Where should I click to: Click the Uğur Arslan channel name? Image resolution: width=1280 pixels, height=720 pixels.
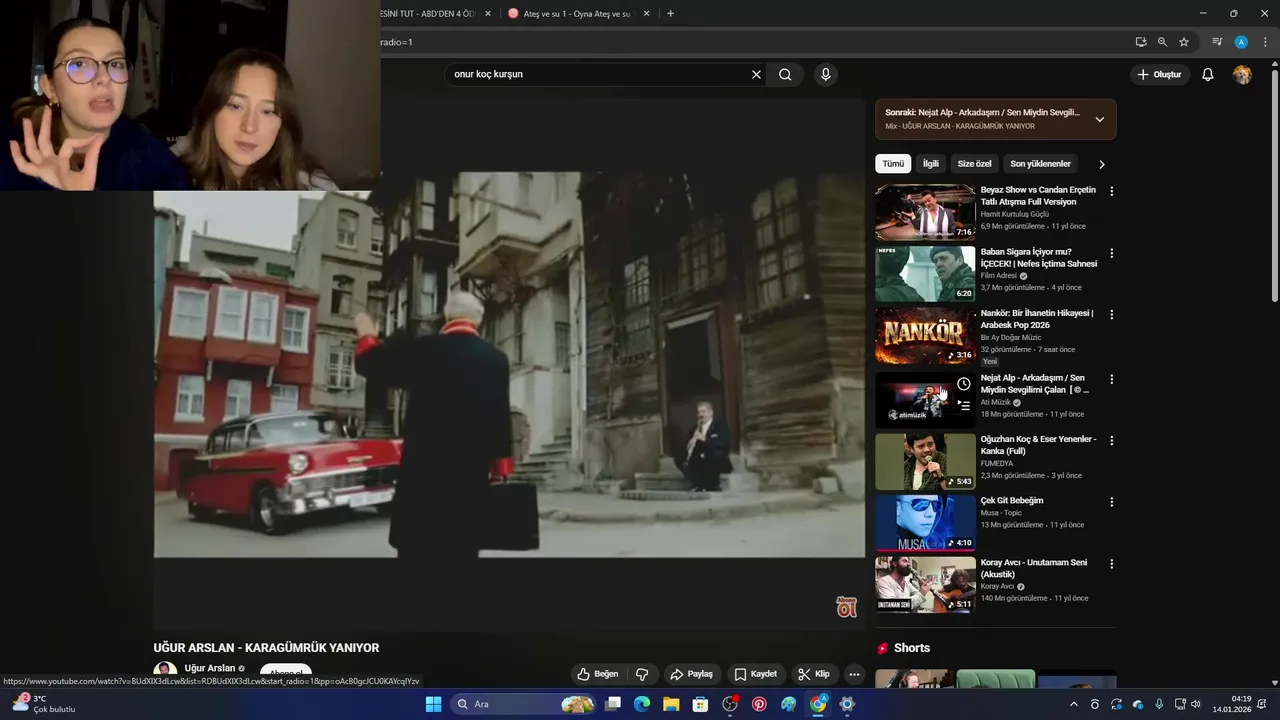click(210, 668)
